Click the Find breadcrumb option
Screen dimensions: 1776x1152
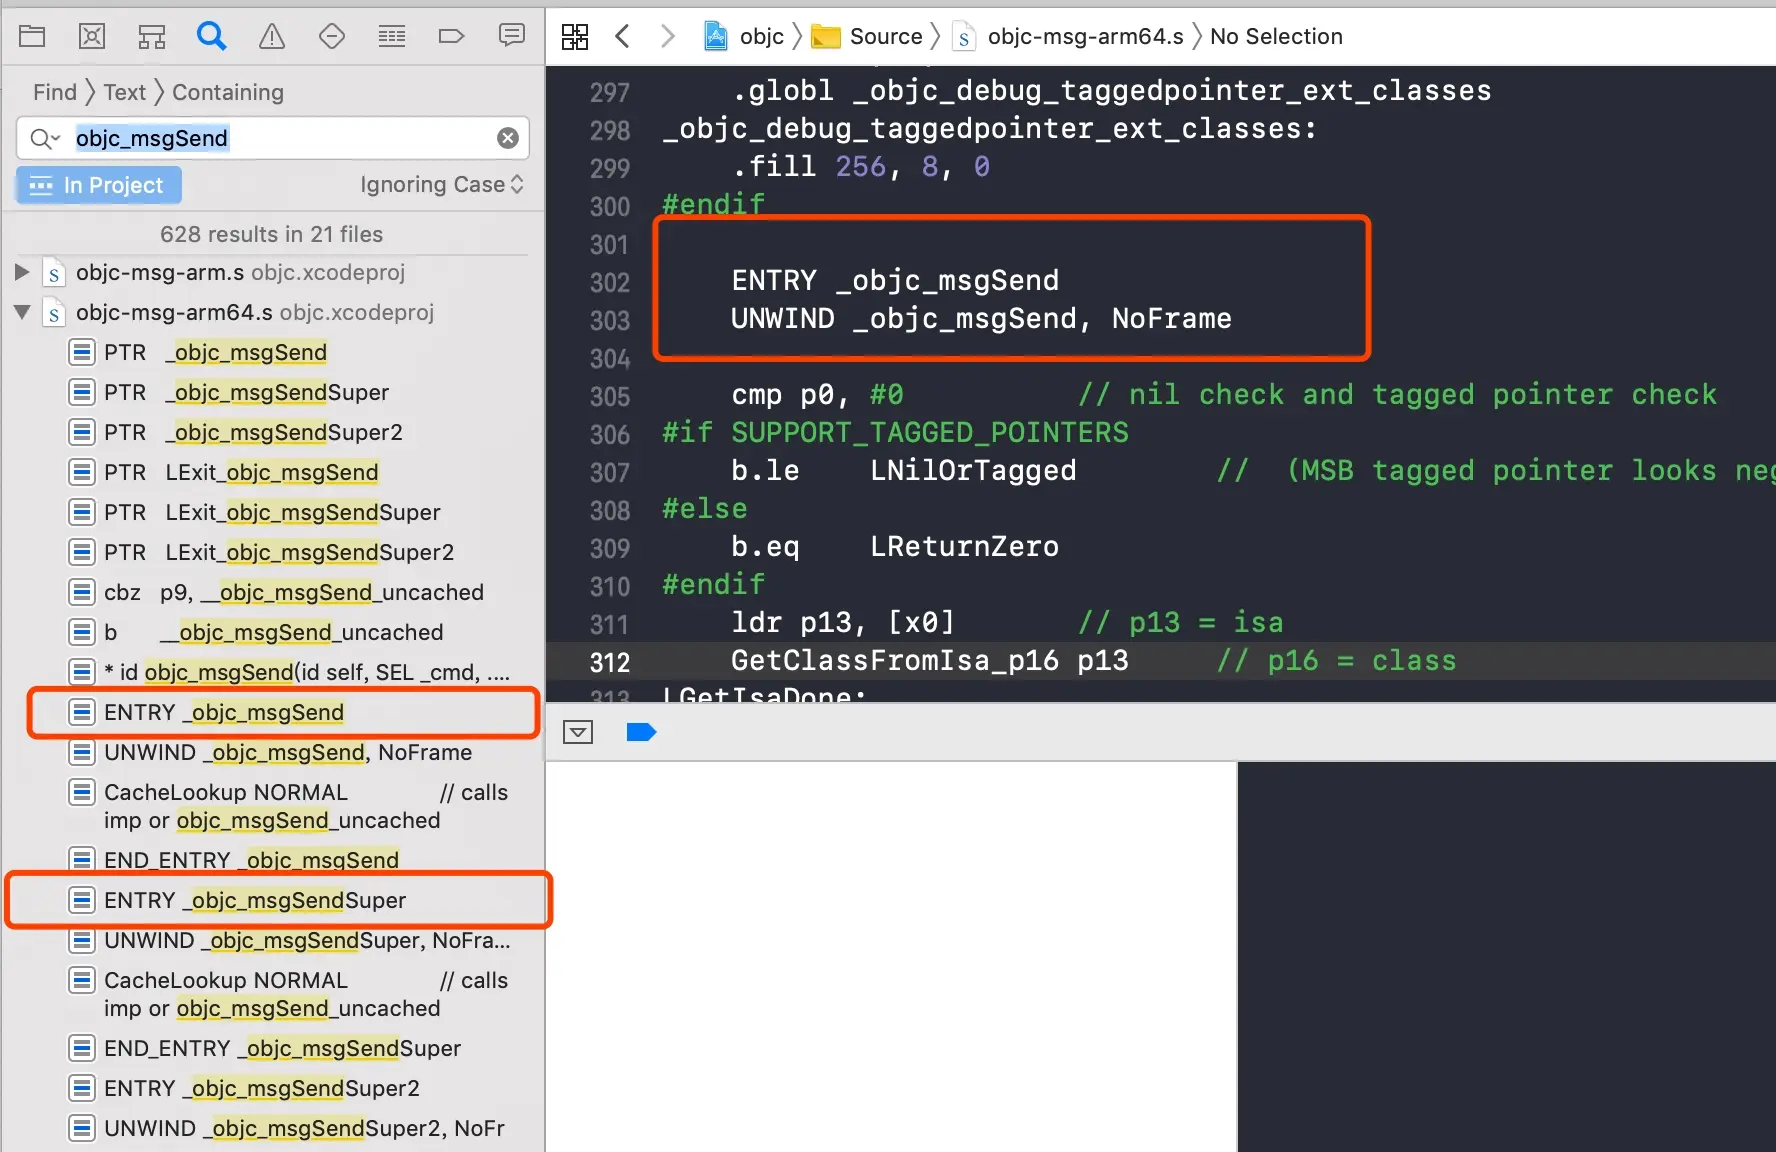(x=55, y=92)
